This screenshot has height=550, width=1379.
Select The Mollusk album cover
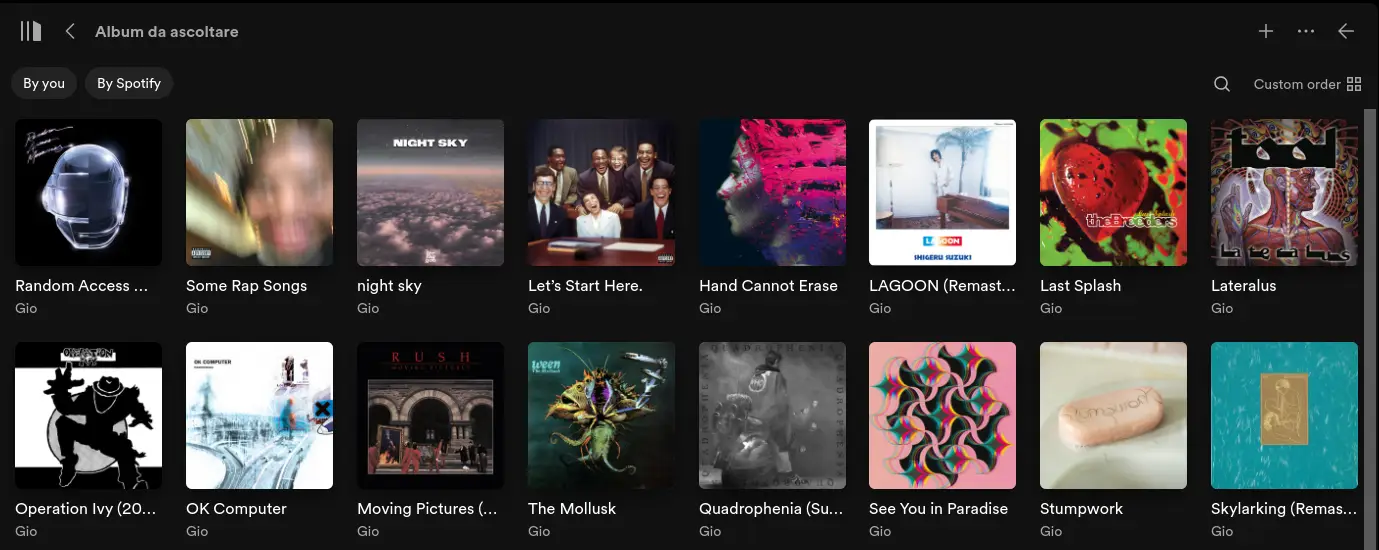pos(601,415)
